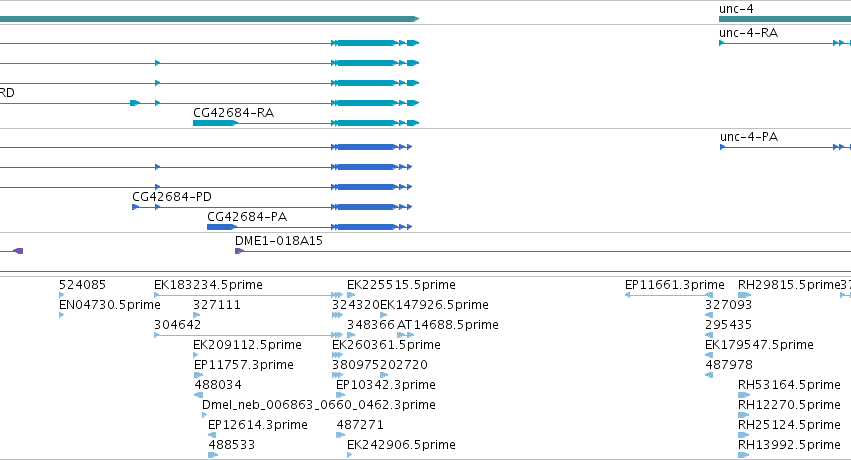The width and height of the screenshot is (851, 460).
Task: Select the CG42684-PA label
Action: (247, 216)
